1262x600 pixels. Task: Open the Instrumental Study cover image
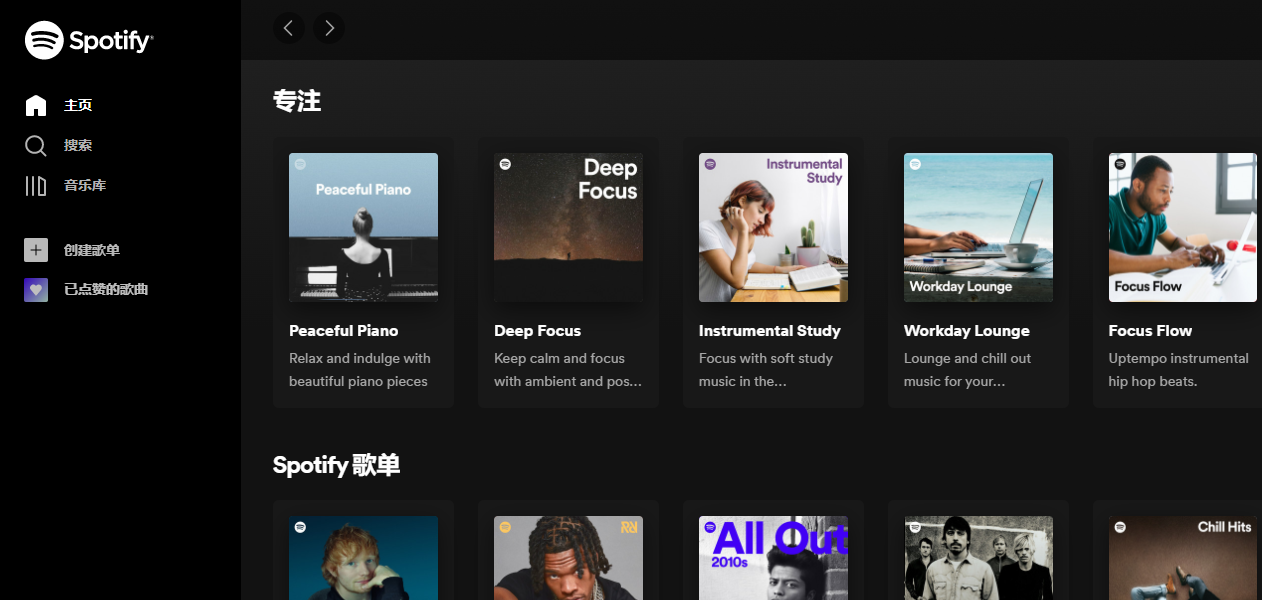tap(773, 227)
